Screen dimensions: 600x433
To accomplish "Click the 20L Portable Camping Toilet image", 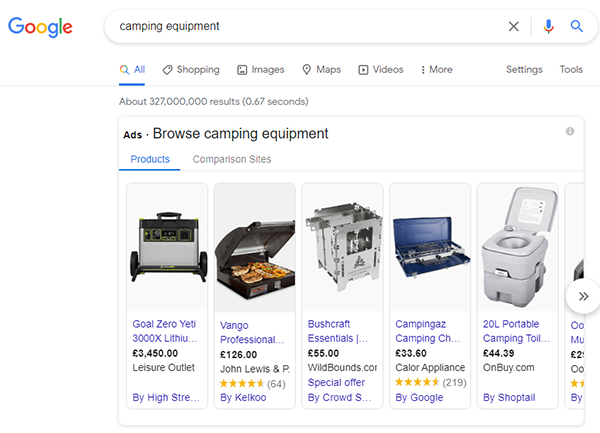I will pos(518,247).
